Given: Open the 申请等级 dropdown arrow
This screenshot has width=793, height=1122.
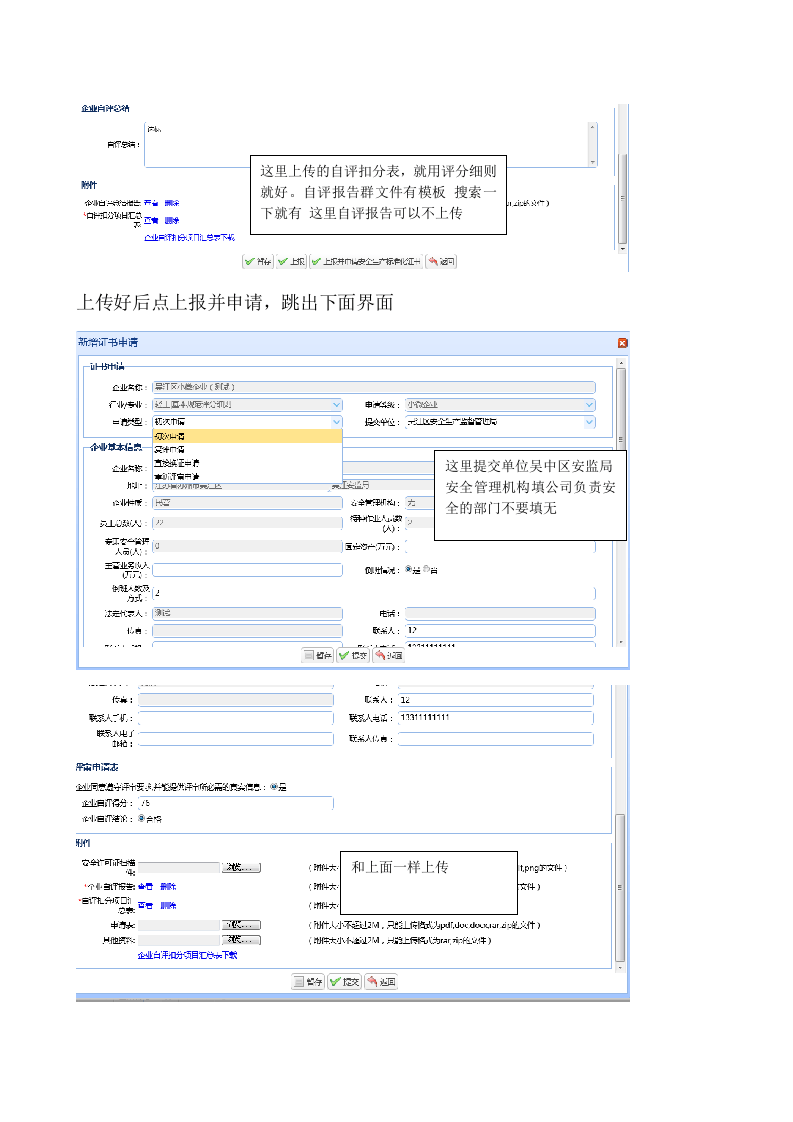Looking at the screenshot, I should [x=590, y=405].
